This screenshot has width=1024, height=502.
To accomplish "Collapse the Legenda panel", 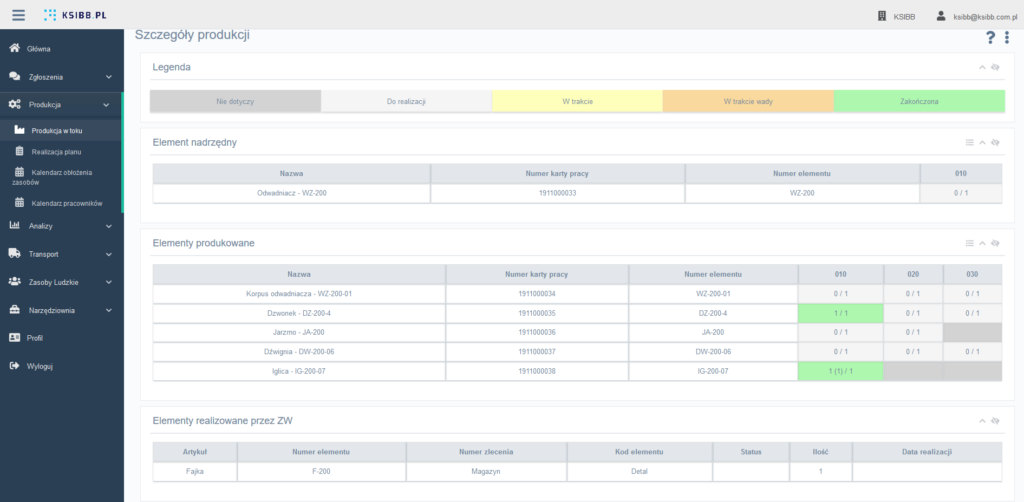I will point(982,67).
